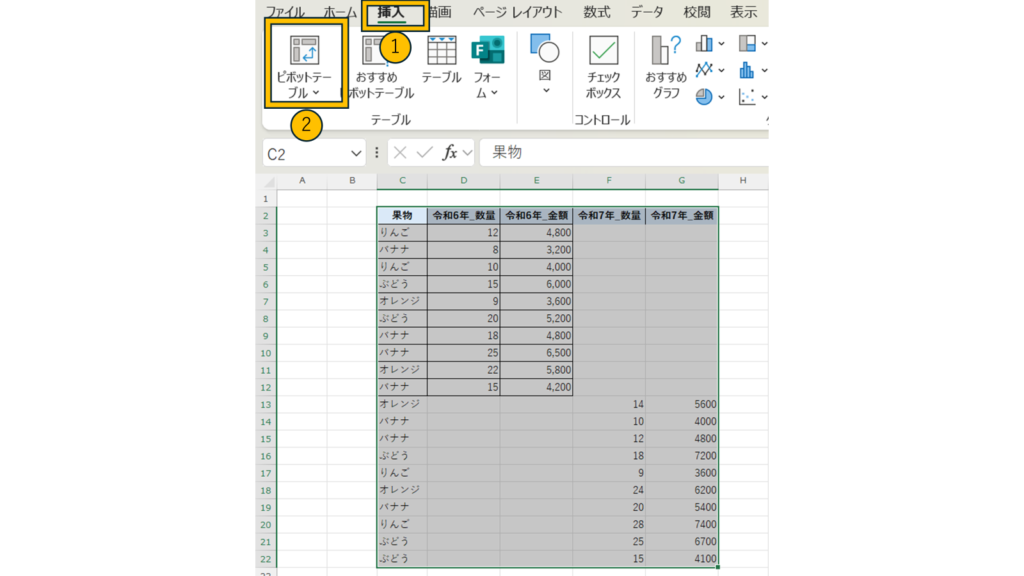The width and height of the screenshot is (1024, 576).
Task: Select column D header
Action: [463, 180]
